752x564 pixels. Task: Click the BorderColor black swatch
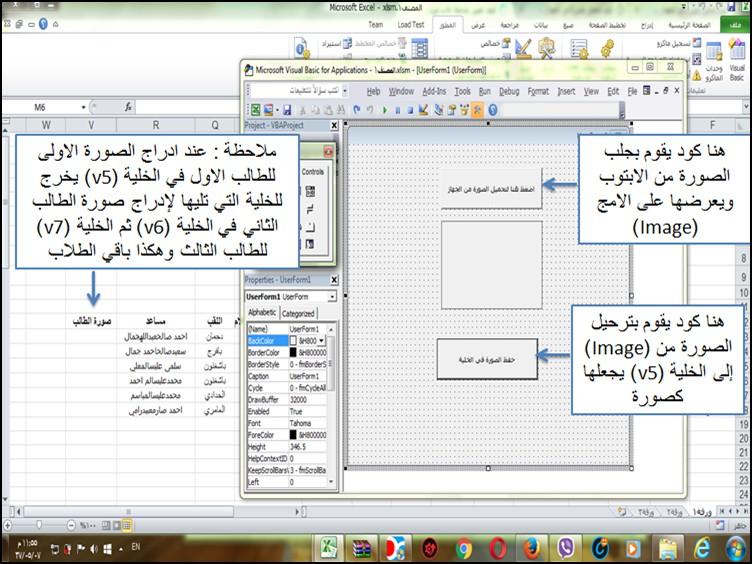tap(293, 352)
